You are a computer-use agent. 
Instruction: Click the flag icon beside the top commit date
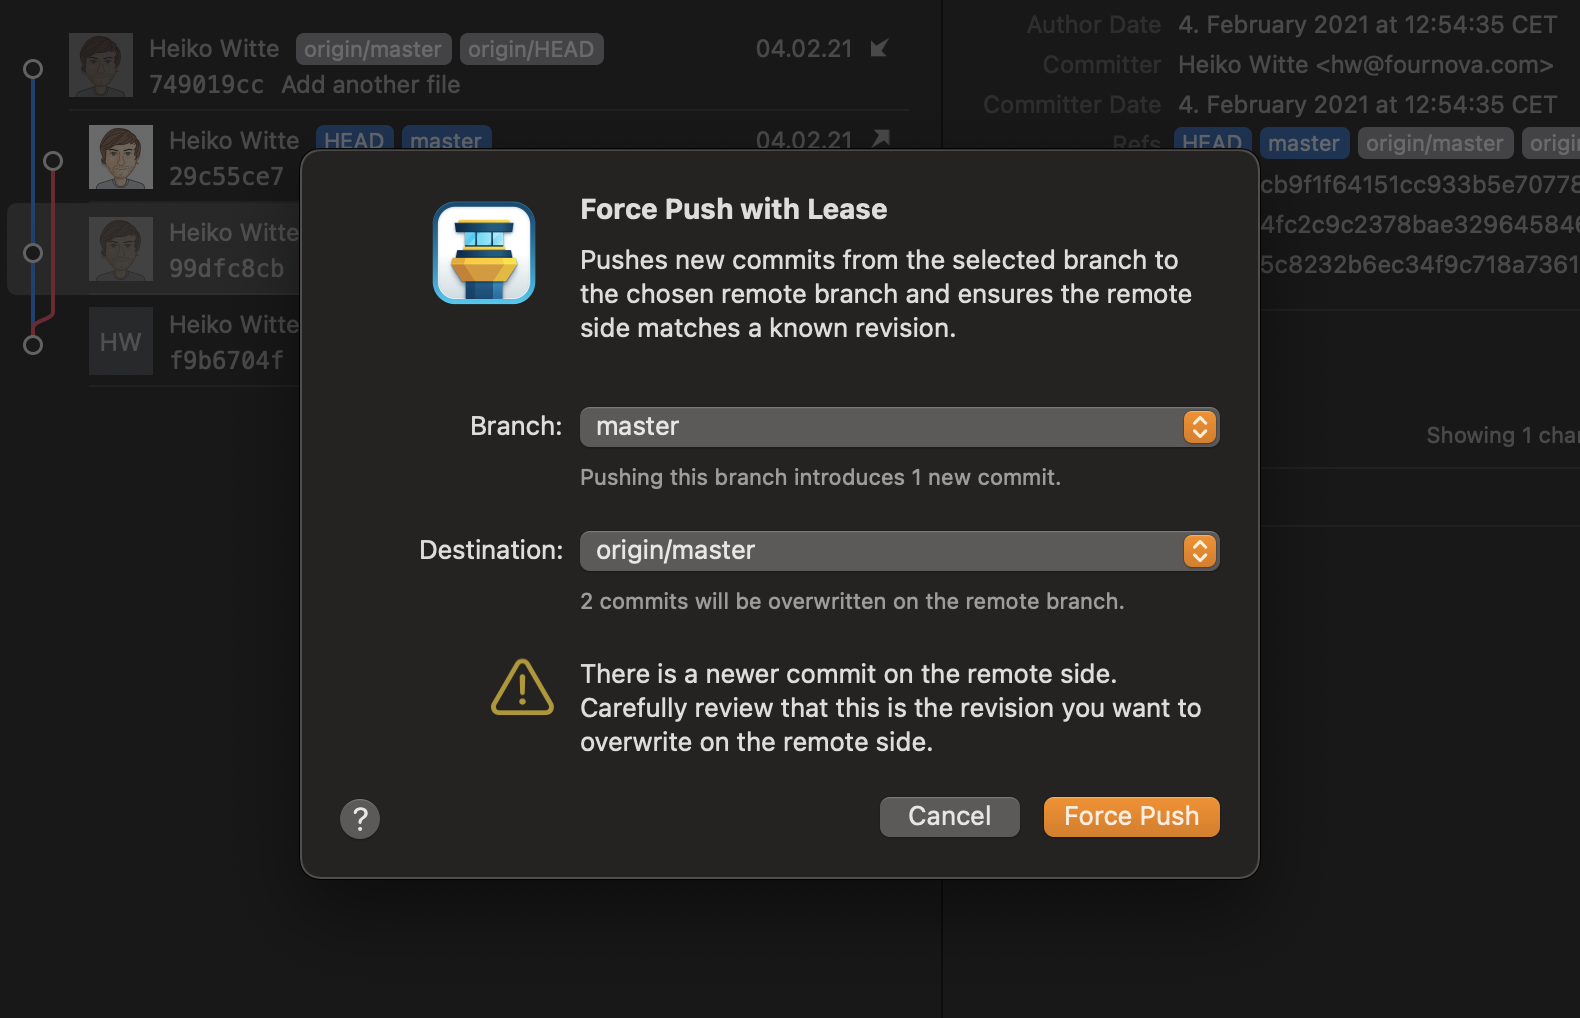(878, 48)
